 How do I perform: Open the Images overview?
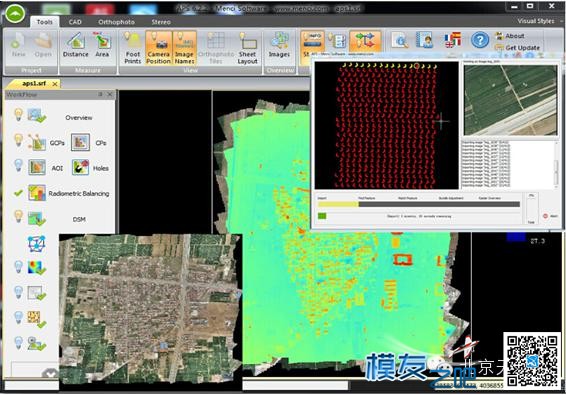pyautogui.click(x=279, y=45)
